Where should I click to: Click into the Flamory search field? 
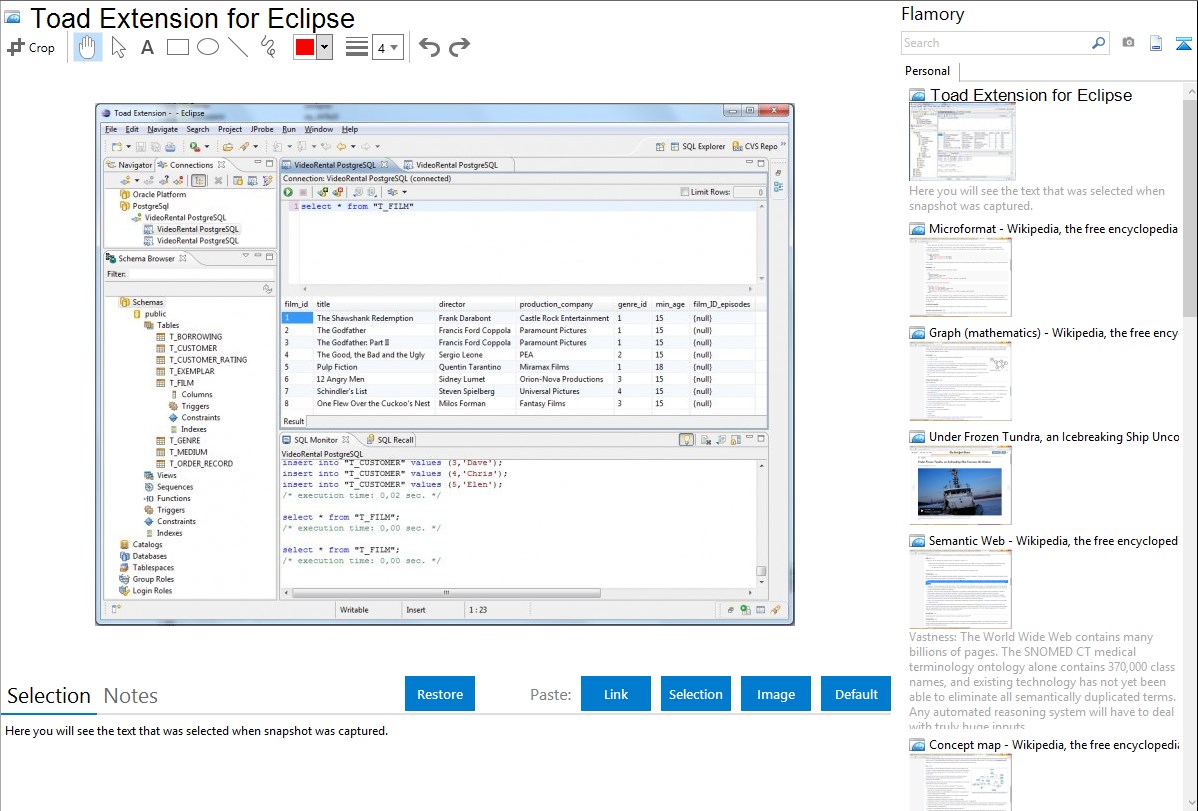click(x=995, y=43)
